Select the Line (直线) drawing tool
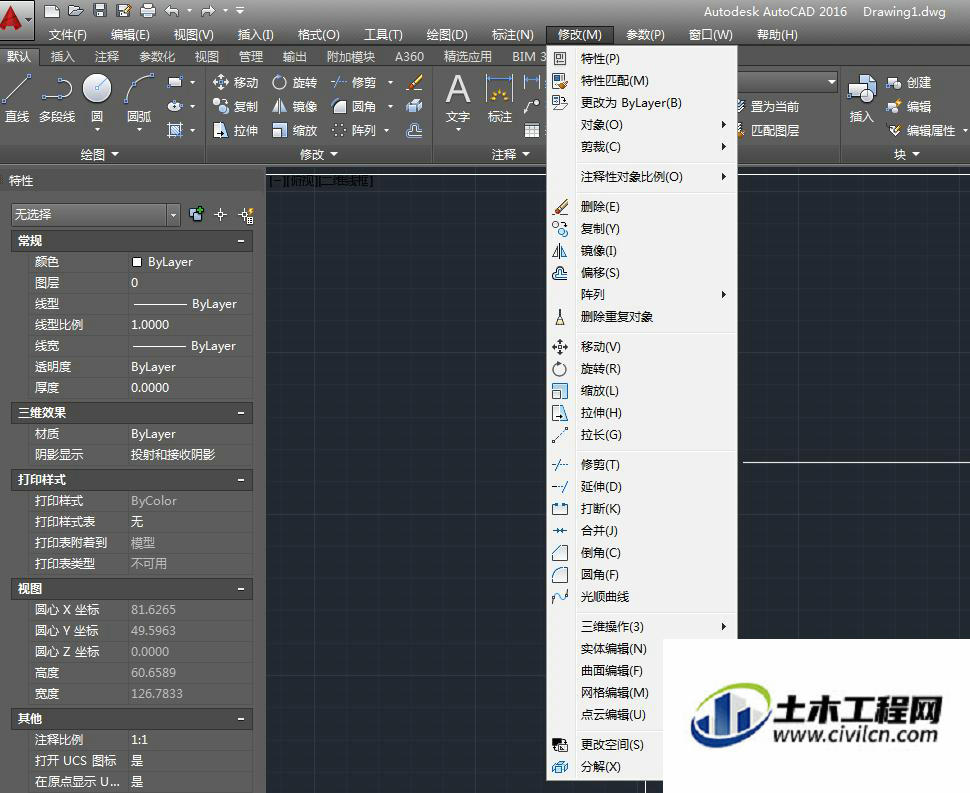The height and width of the screenshot is (793, 970). pos(17,98)
